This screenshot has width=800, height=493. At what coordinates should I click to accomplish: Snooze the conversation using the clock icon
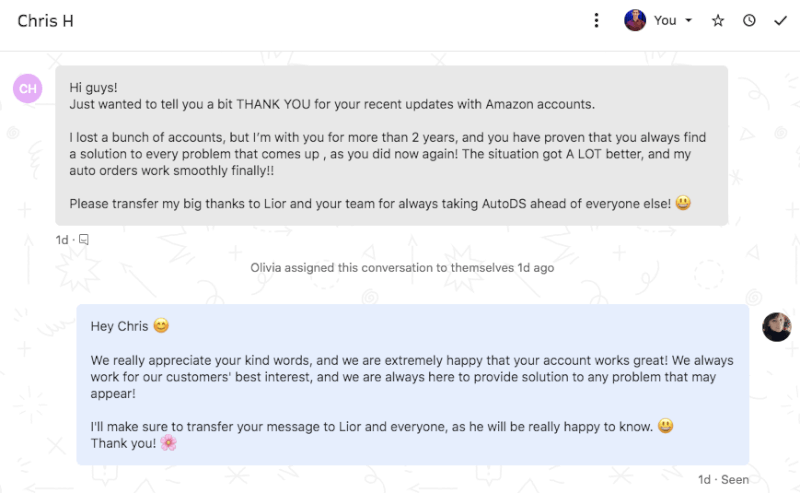pyautogui.click(x=749, y=20)
